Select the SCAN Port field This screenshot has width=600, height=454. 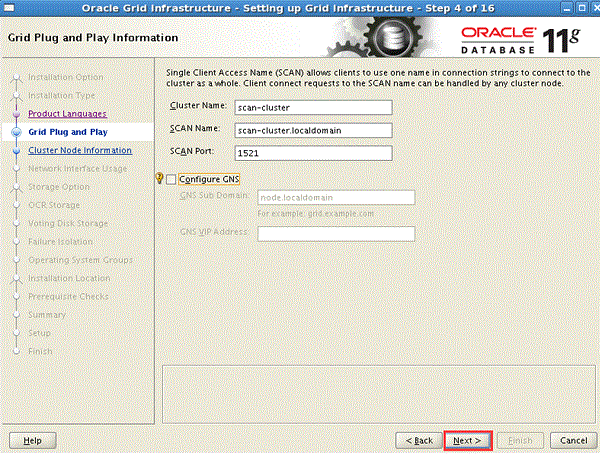[313, 153]
